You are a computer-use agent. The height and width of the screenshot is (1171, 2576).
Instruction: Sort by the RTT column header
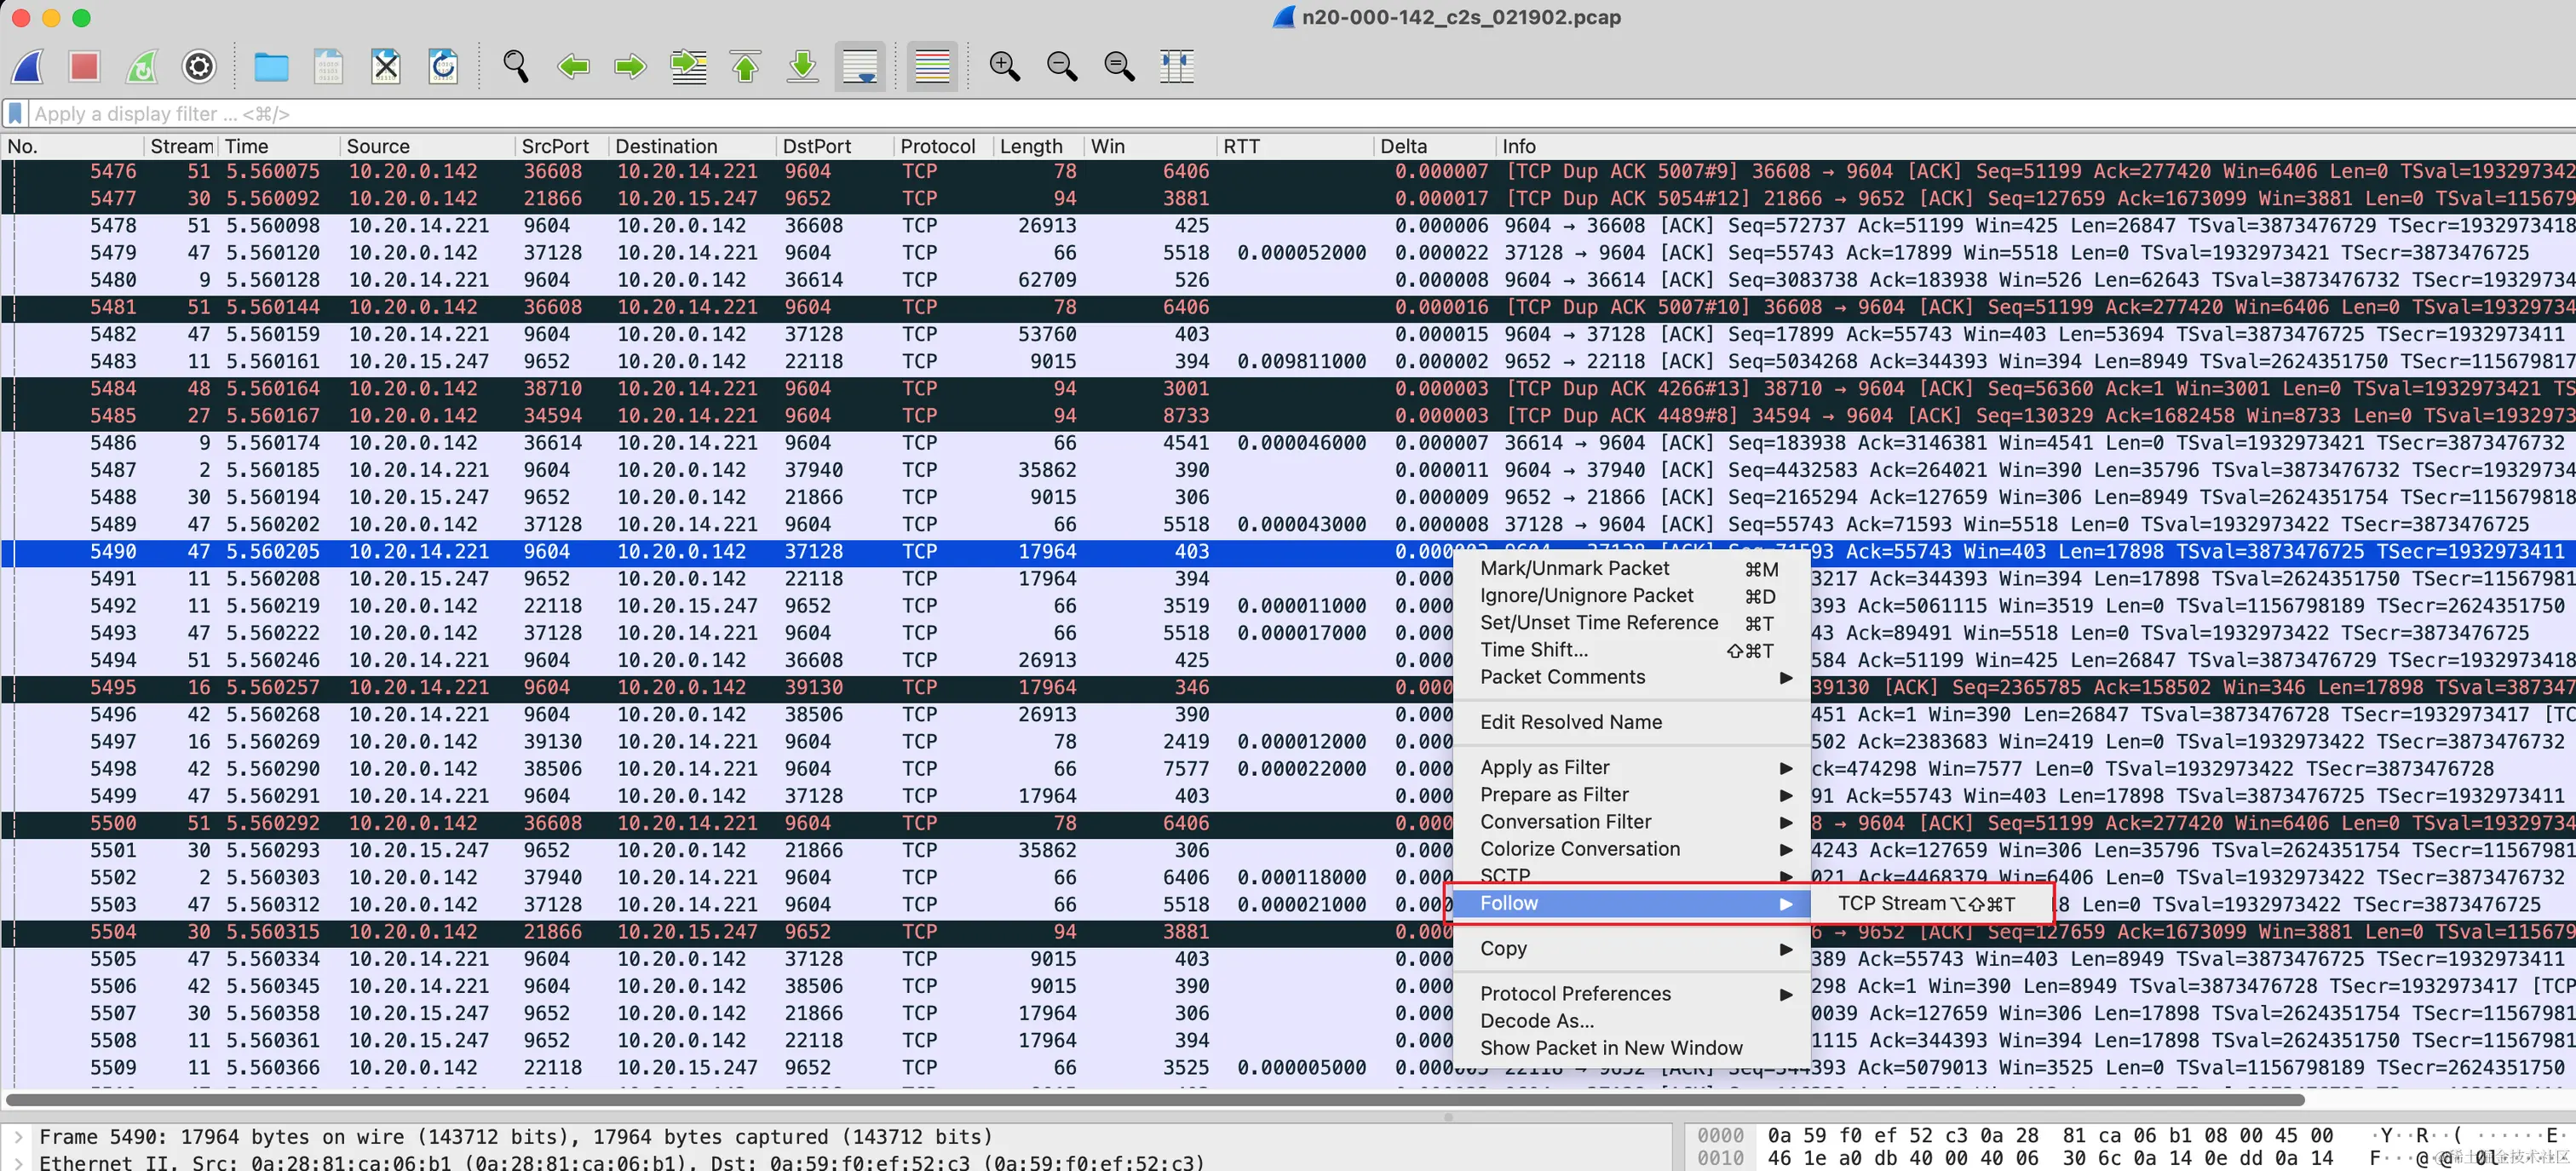pyautogui.click(x=1295, y=146)
